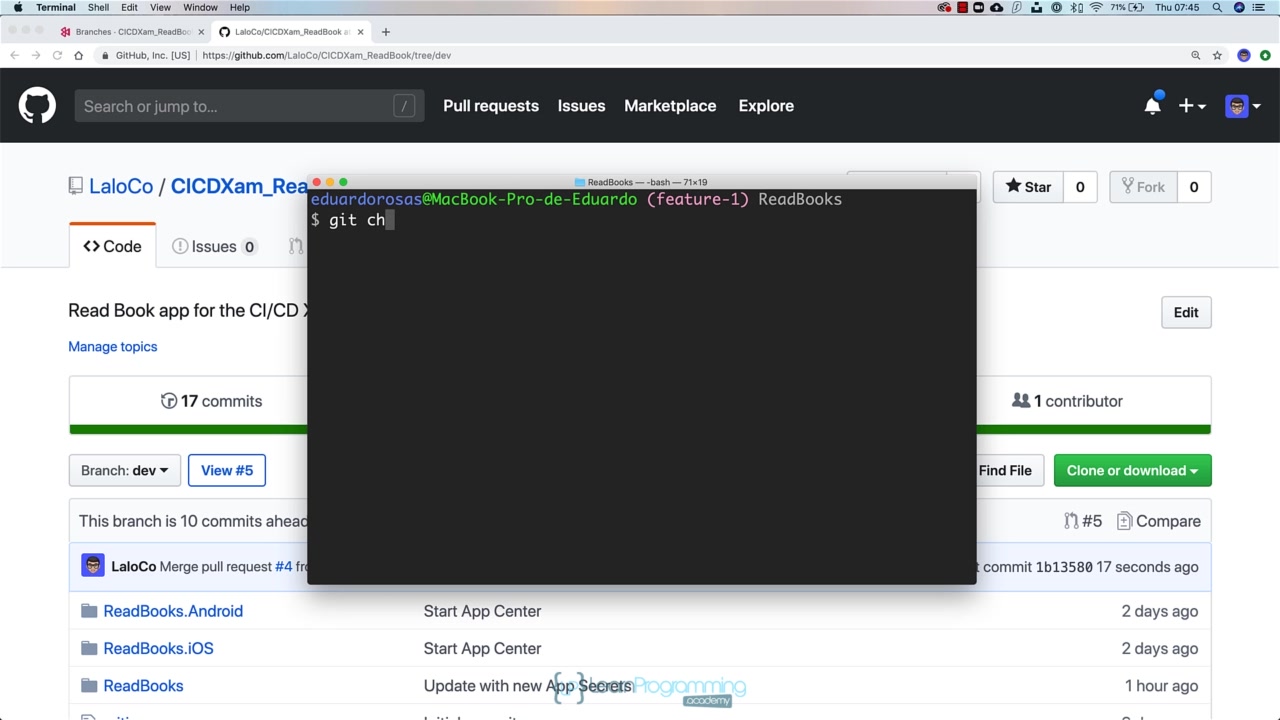
Task: Click the address bar URL
Action: (x=326, y=55)
